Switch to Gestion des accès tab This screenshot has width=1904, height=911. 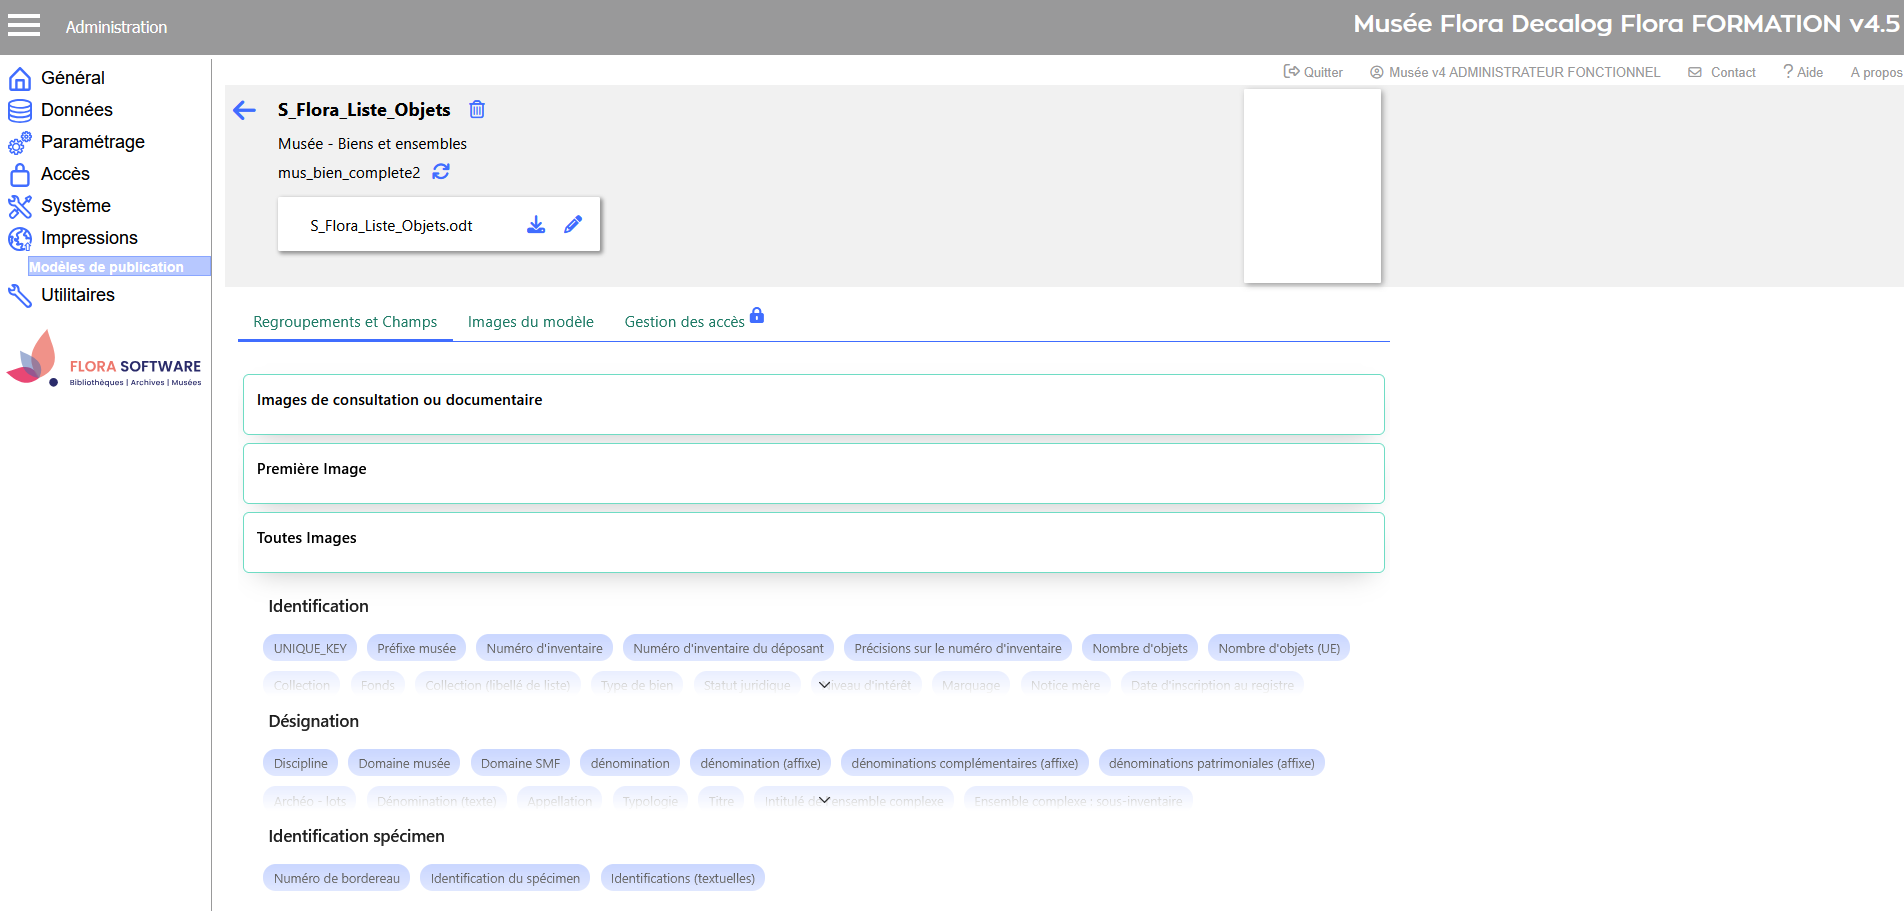pyautogui.click(x=685, y=322)
